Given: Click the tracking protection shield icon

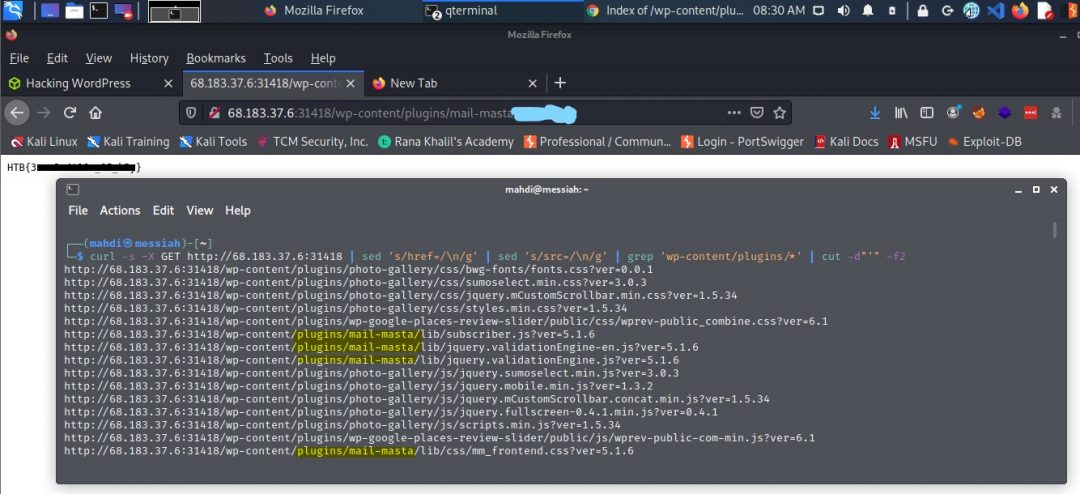Looking at the screenshot, I should click(x=191, y=113).
